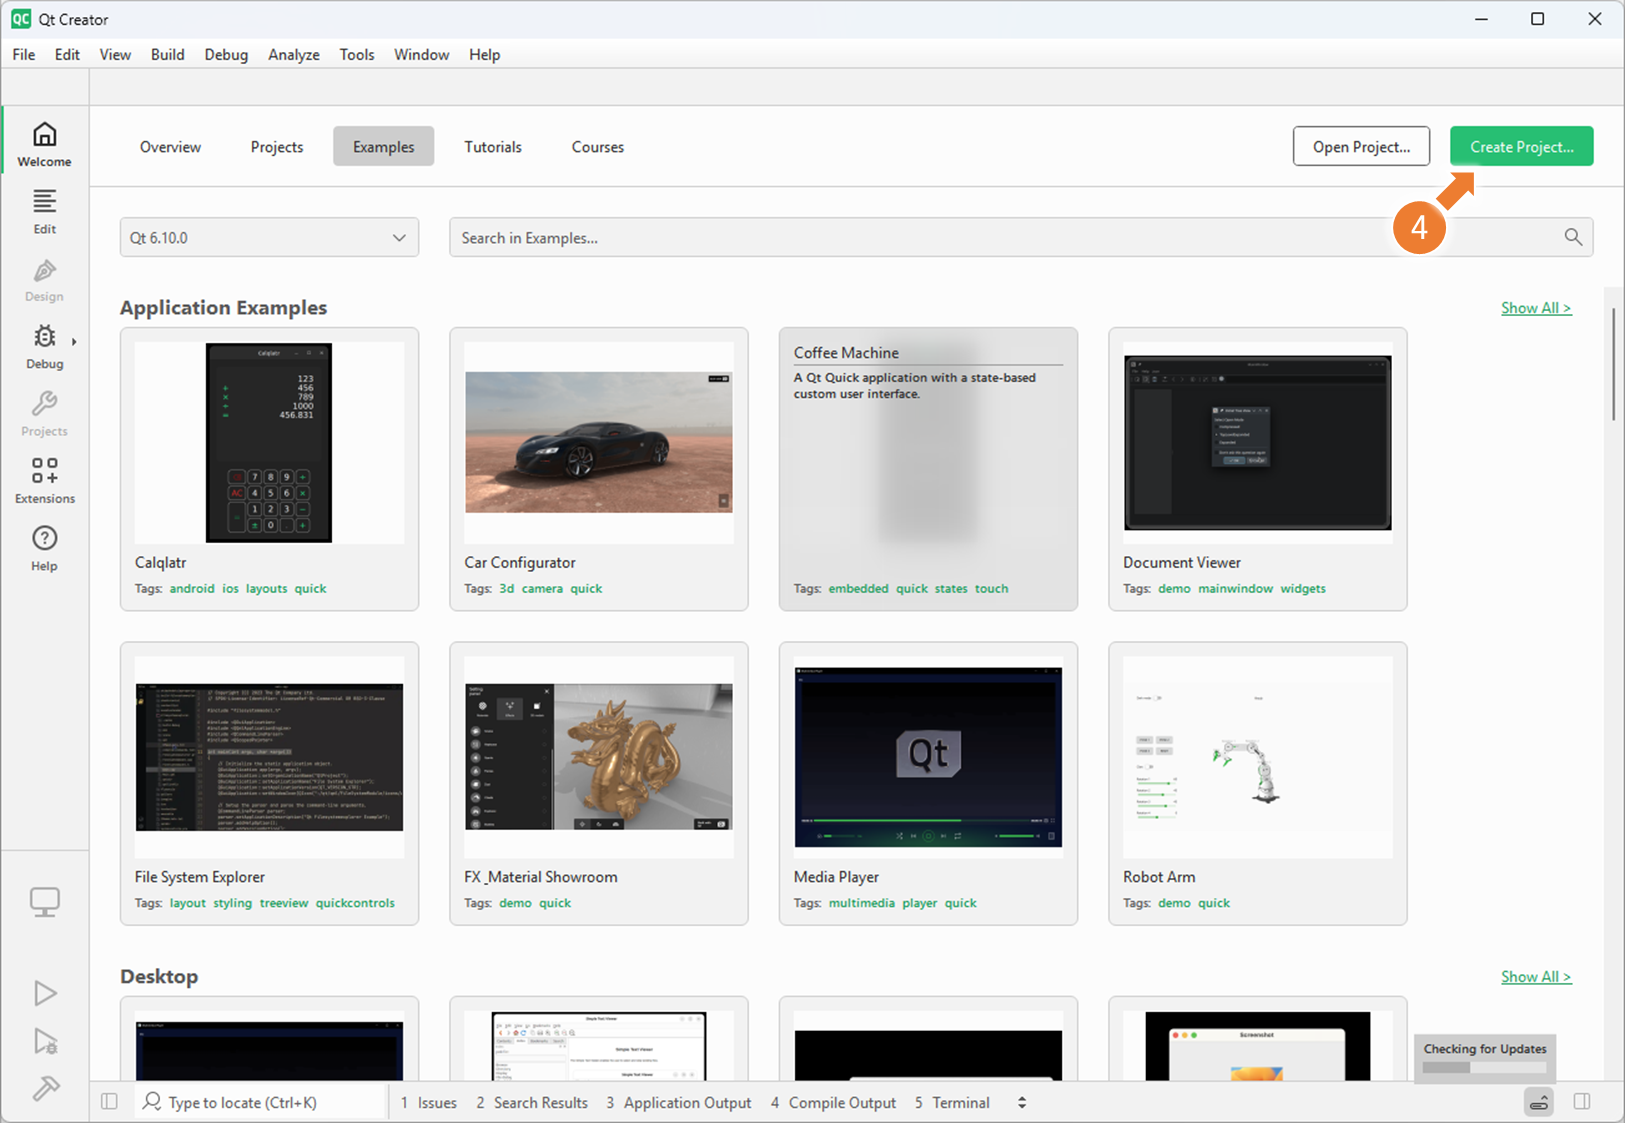Open Car Configurator example thumbnail

598,442
